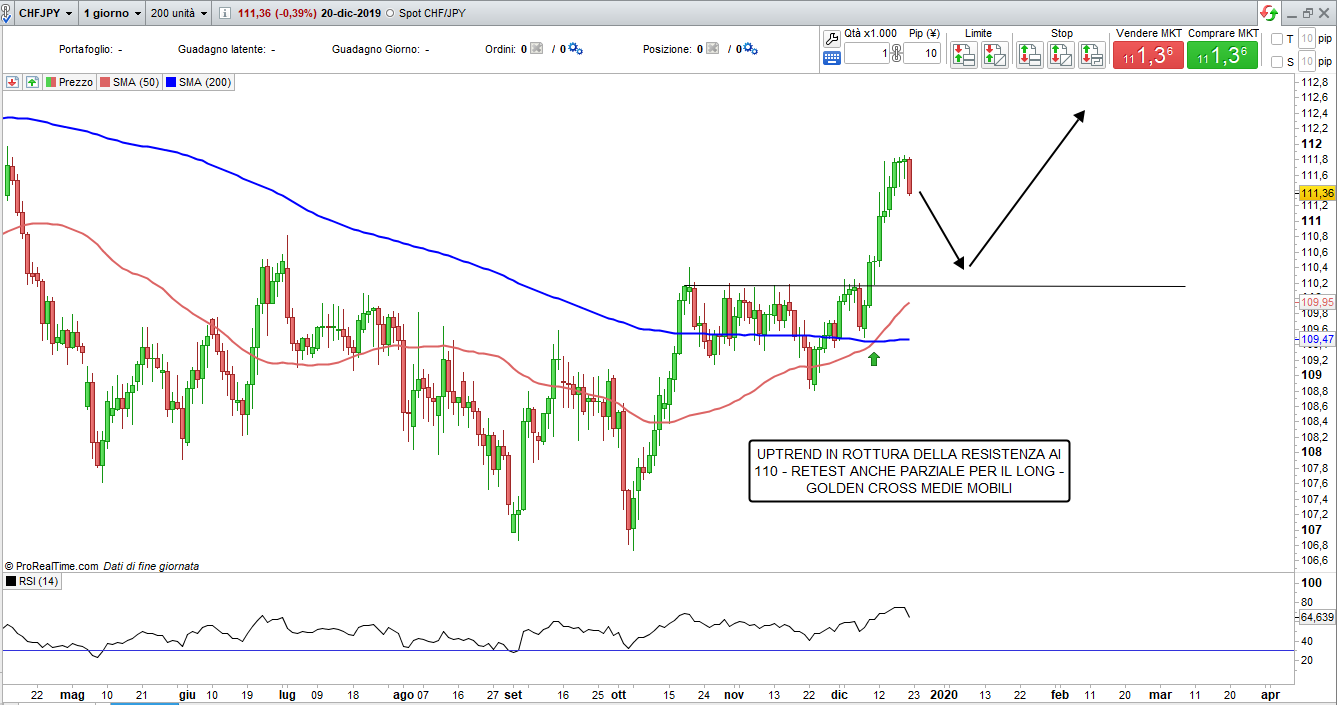Select the SMA (50) indicator label
Viewport: 1337px width, 705px height.
pos(130,82)
